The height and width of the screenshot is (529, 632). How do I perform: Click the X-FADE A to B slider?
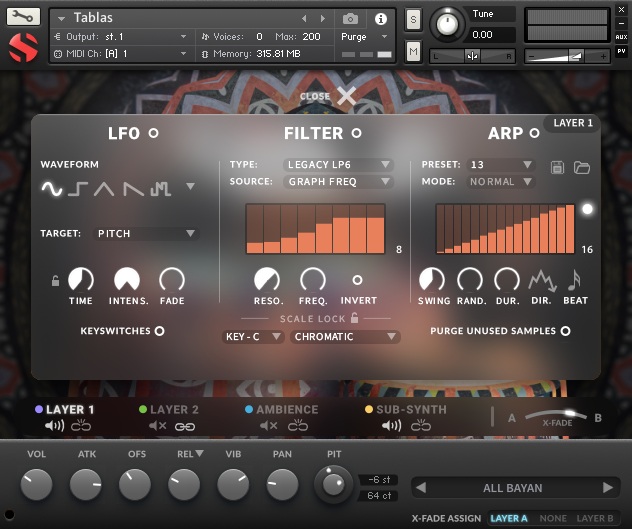point(556,416)
